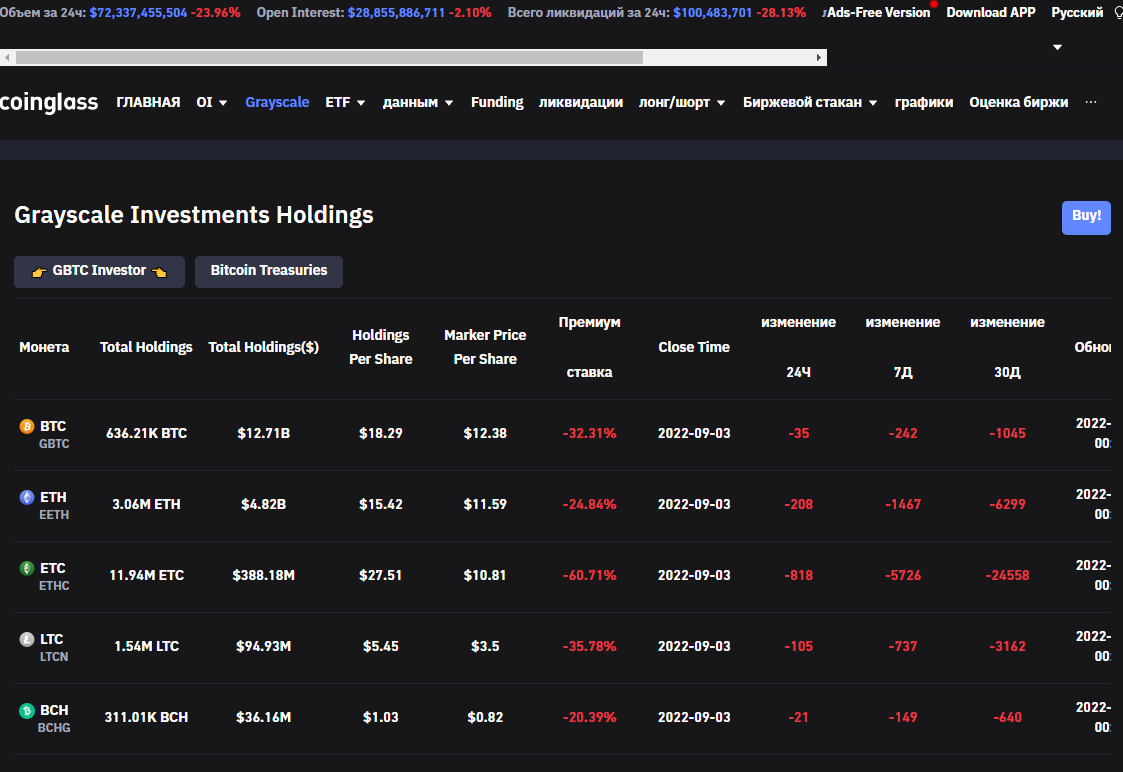Expand the данным dropdown menu

(418, 102)
